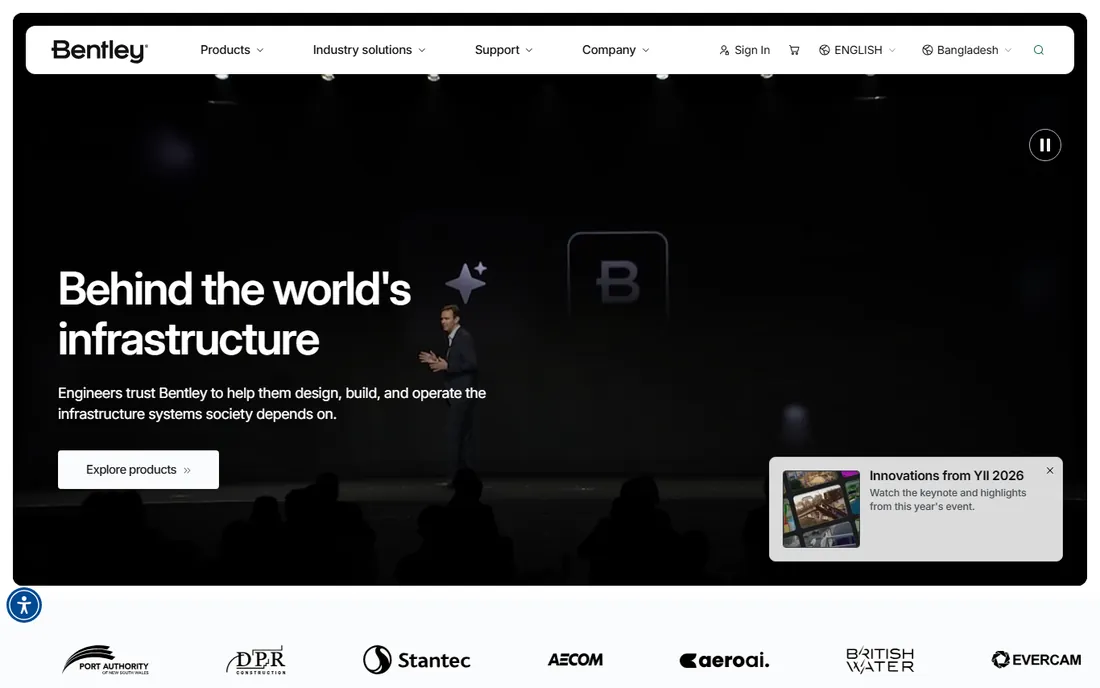1100x688 pixels.
Task: Open the Company menu
Action: tap(616, 50)
